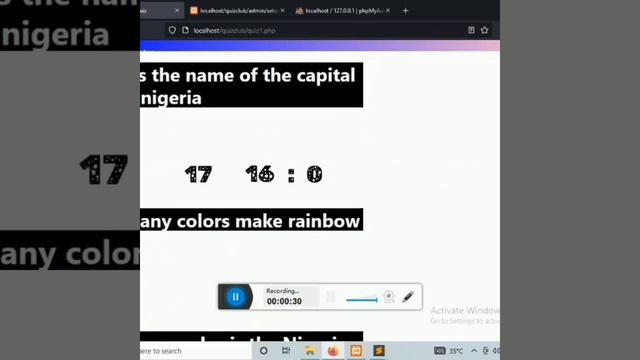Click the Firefox icon on taskbar
The height and width of the screenshot is (360, 640).
pyautogui.click(x=333, y=351)
